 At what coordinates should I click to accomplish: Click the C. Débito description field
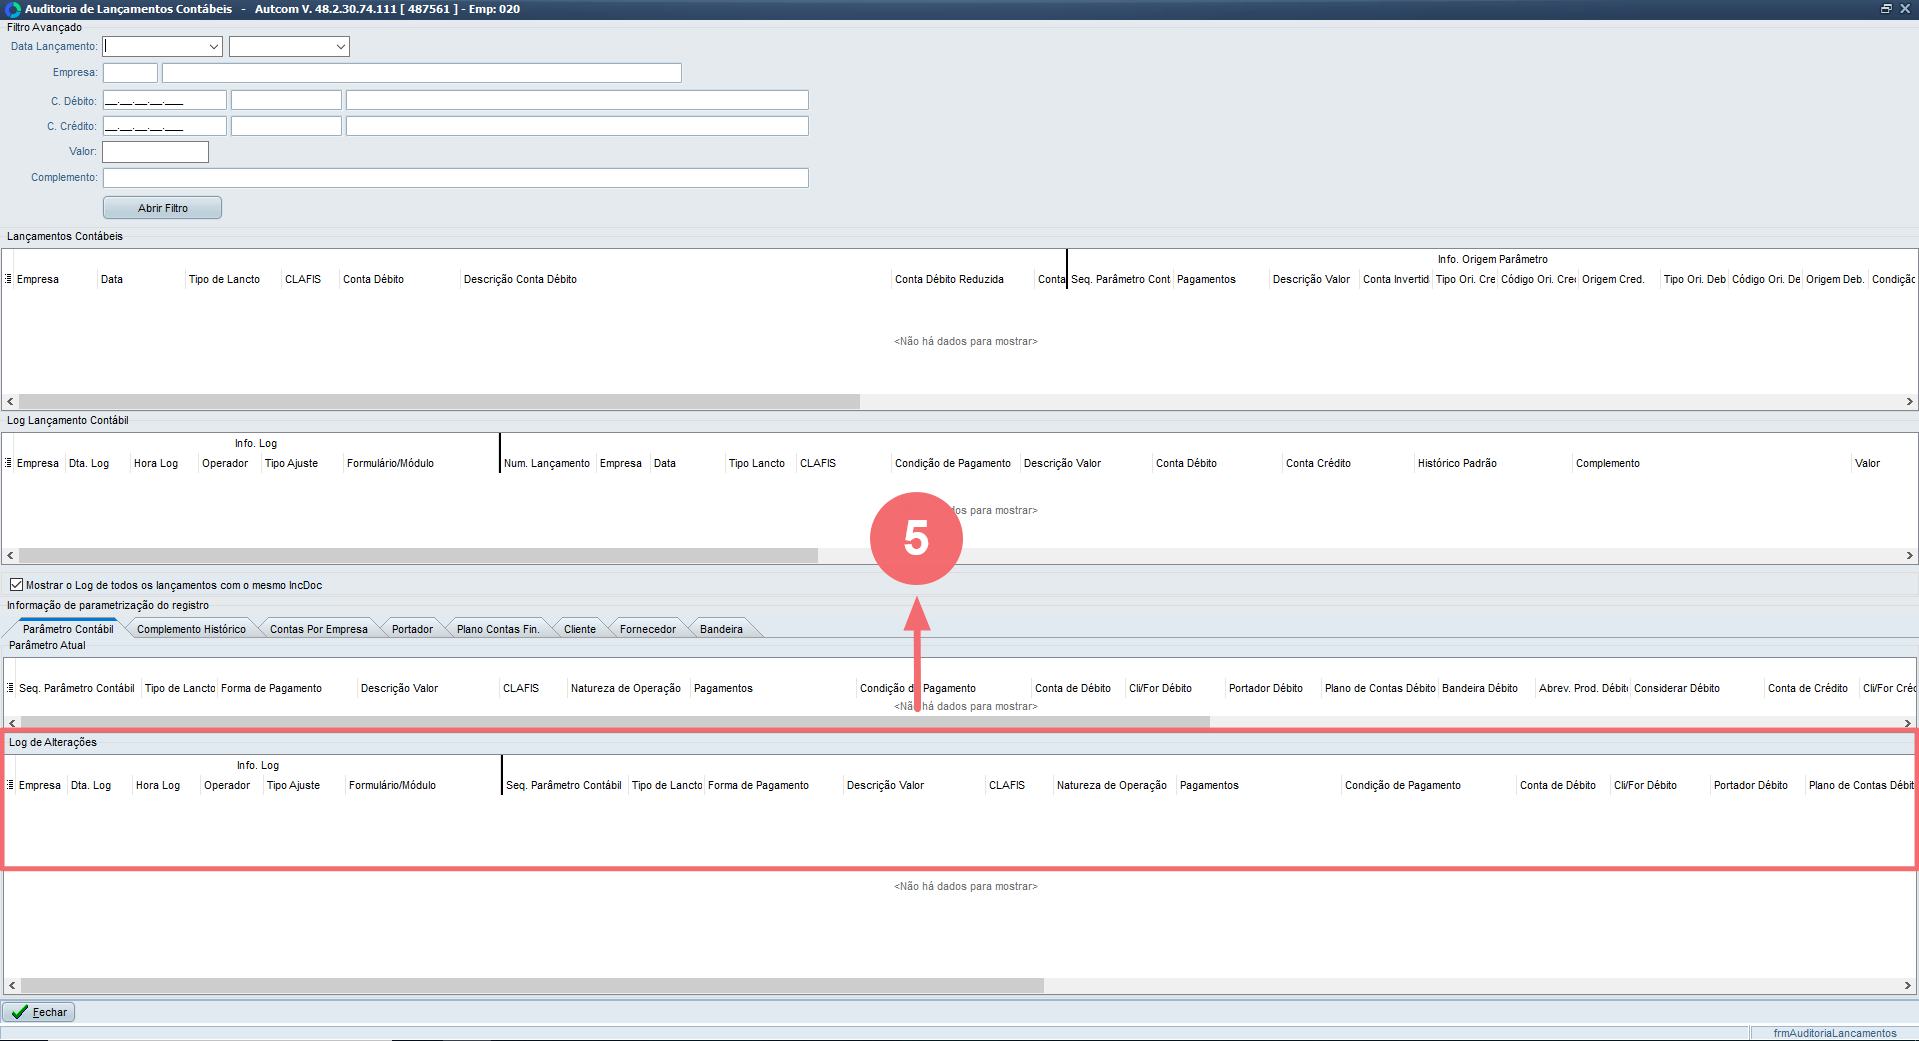coord(577,100)
